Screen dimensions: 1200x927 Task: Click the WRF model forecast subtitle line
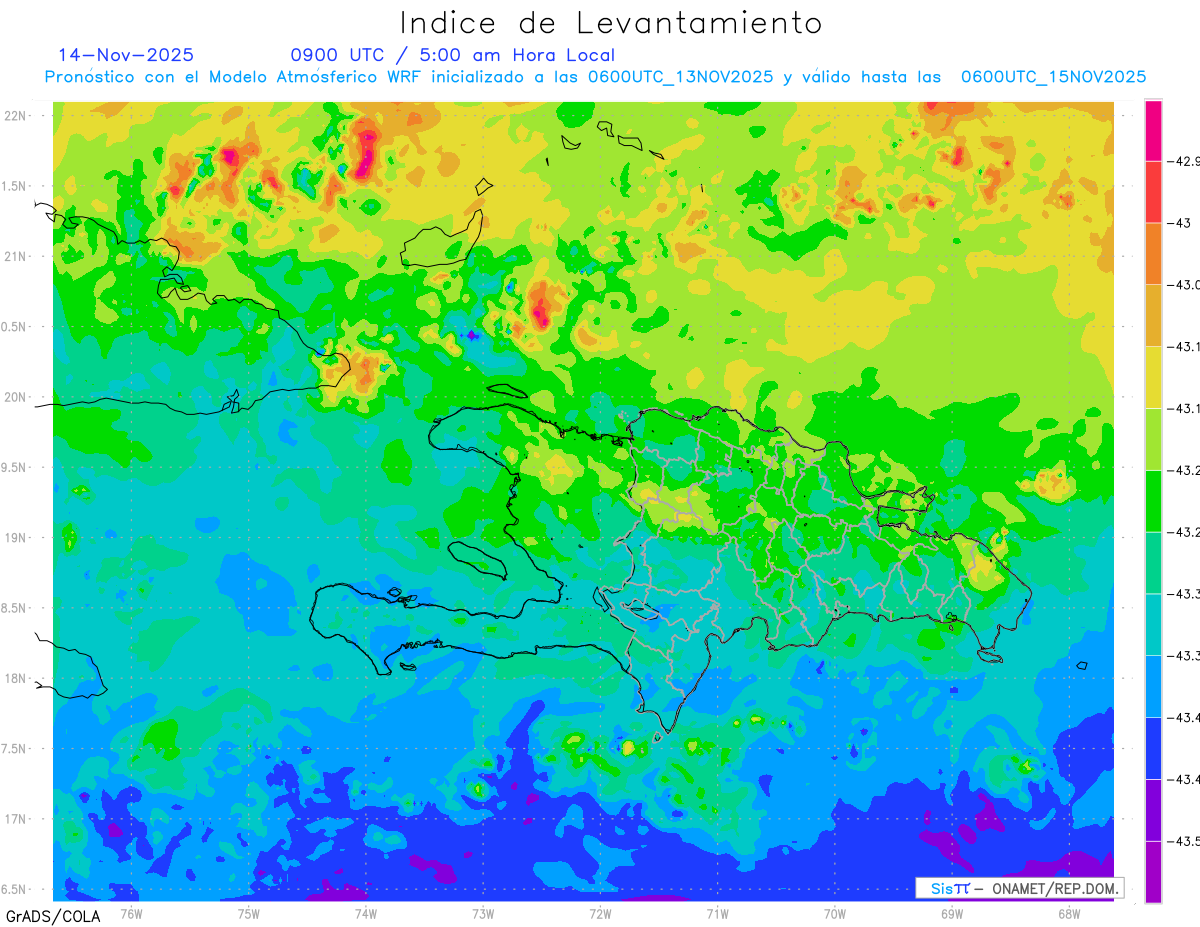pyautogui.click(x=595, y=77)
